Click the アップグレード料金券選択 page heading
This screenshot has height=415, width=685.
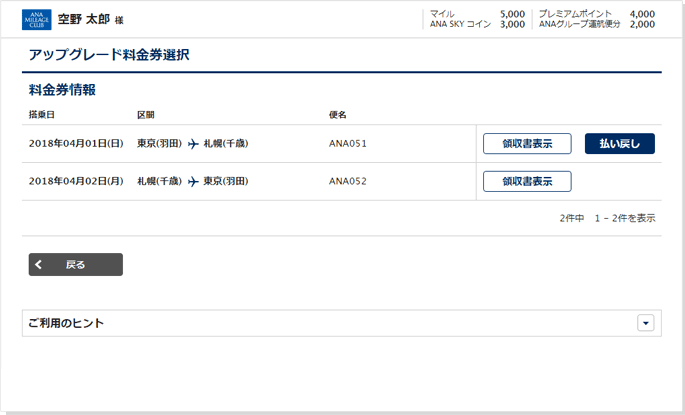[x=109, y=55]
